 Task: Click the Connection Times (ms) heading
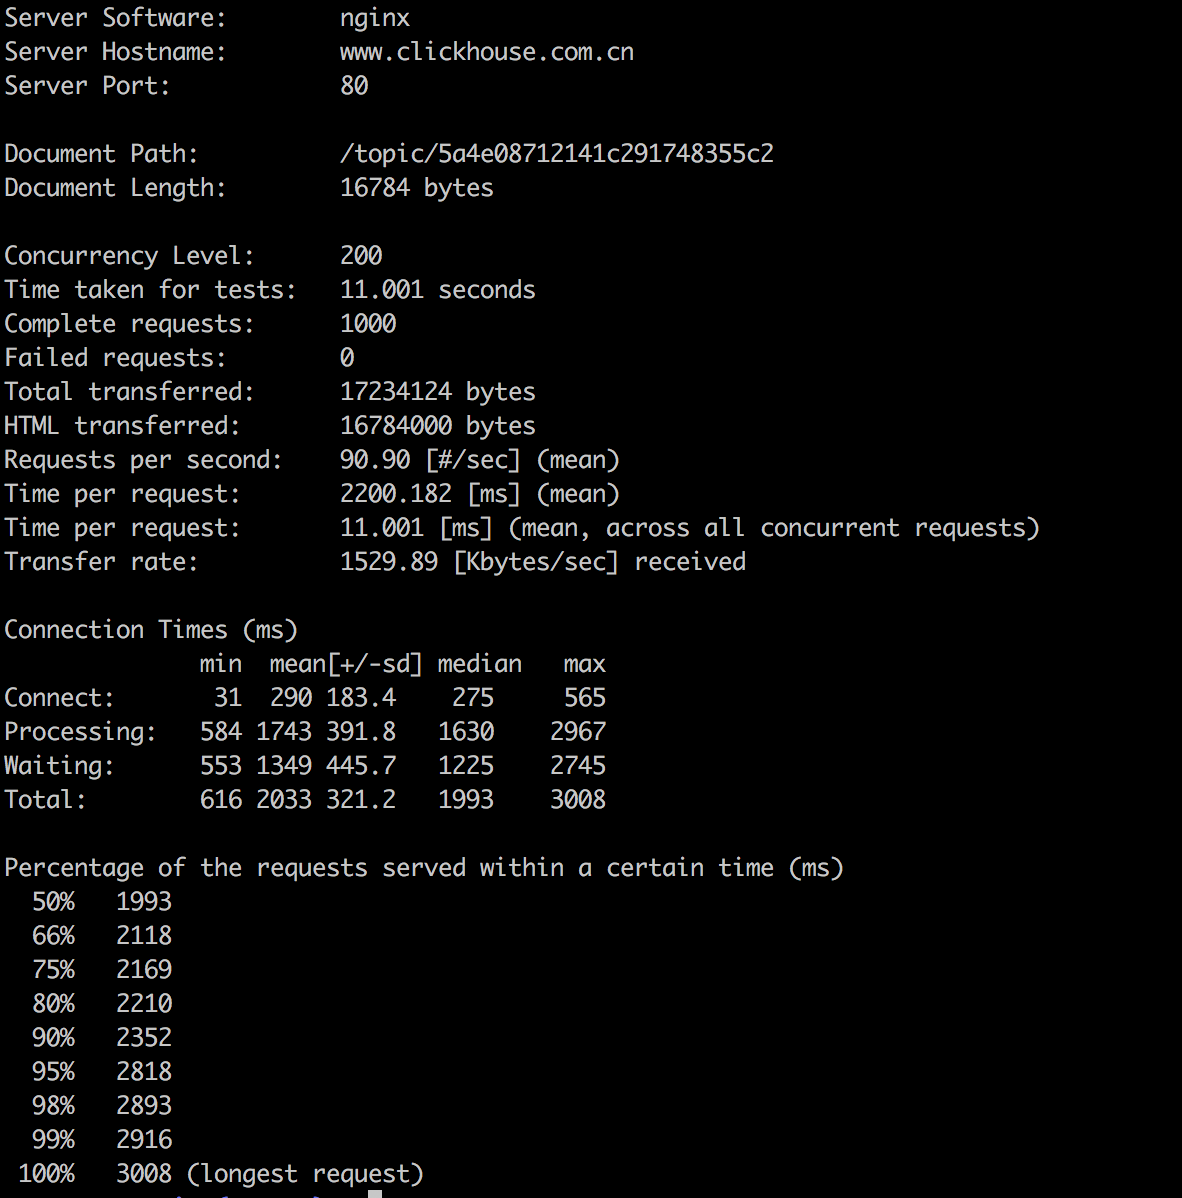151,630
